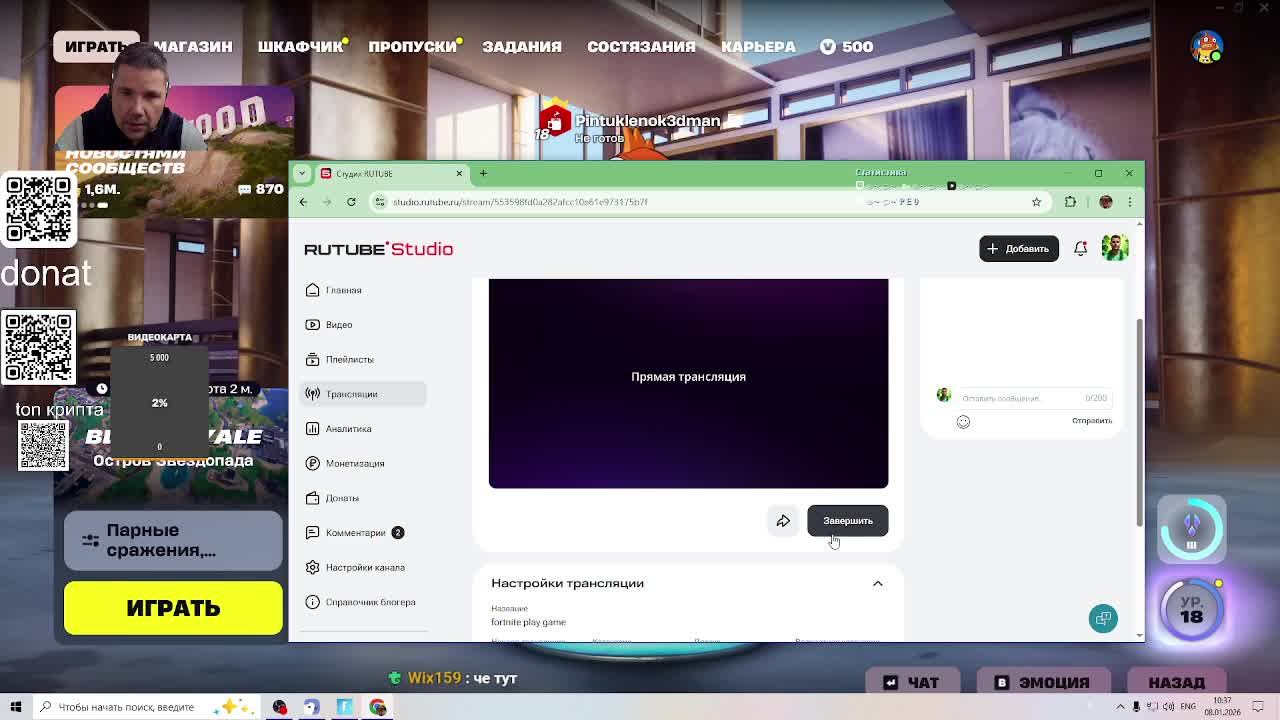Open the Chrome profile avatar

tap(1106, 202)
